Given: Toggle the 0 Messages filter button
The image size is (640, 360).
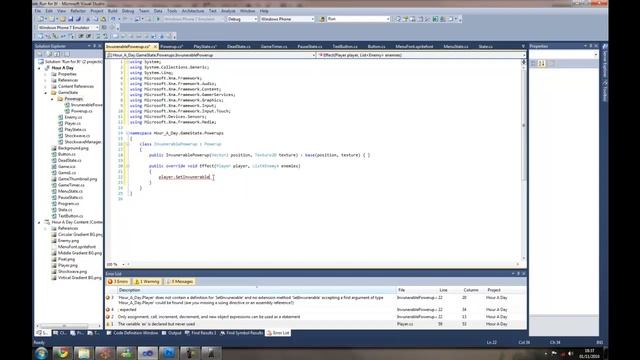Looking at the screenshot, I should point(179,282).
